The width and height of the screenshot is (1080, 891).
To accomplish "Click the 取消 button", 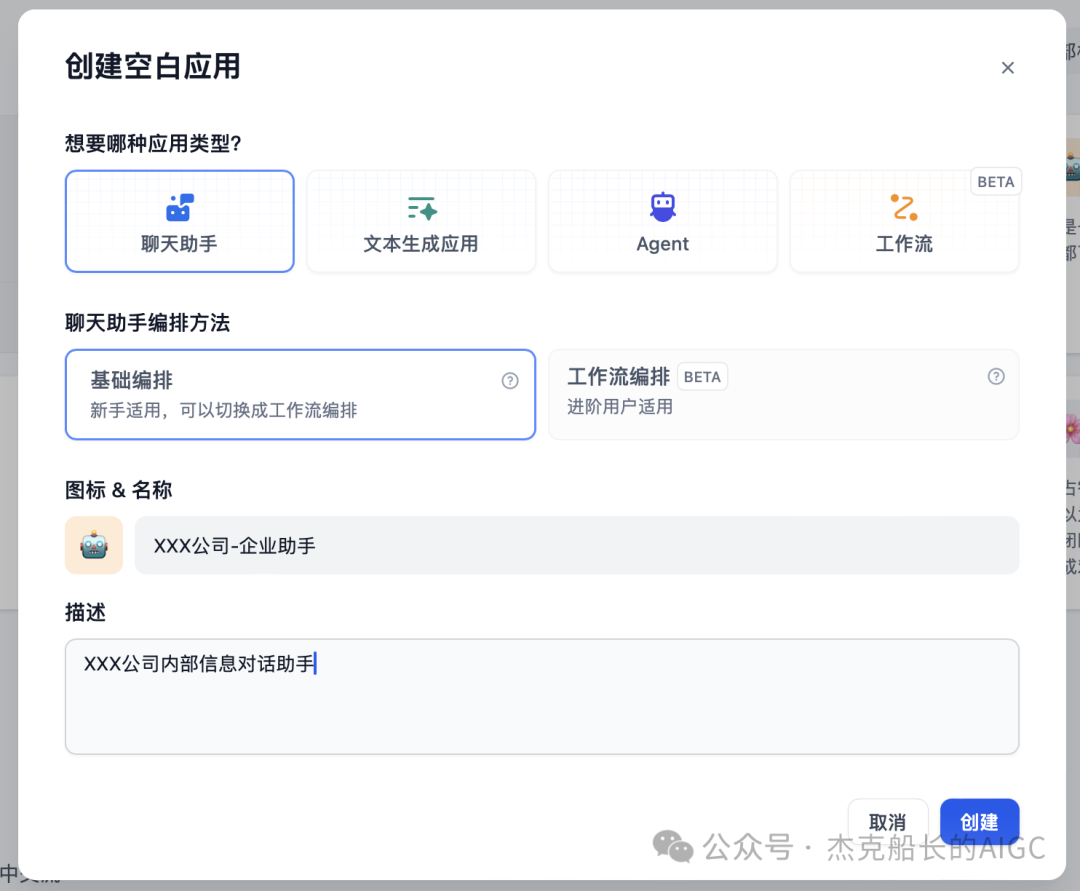I will pos(887,821).
